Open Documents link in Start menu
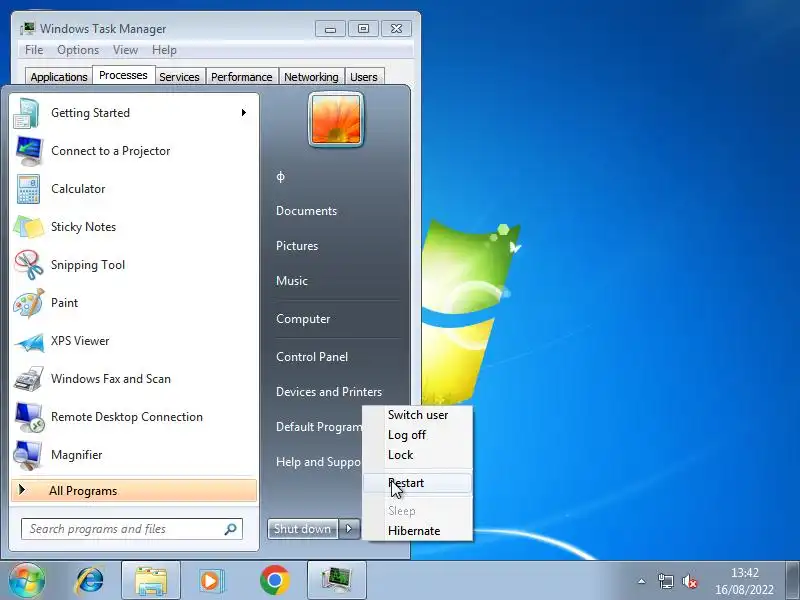Viewport: 800px width, 600px height. tap(306, 211)
